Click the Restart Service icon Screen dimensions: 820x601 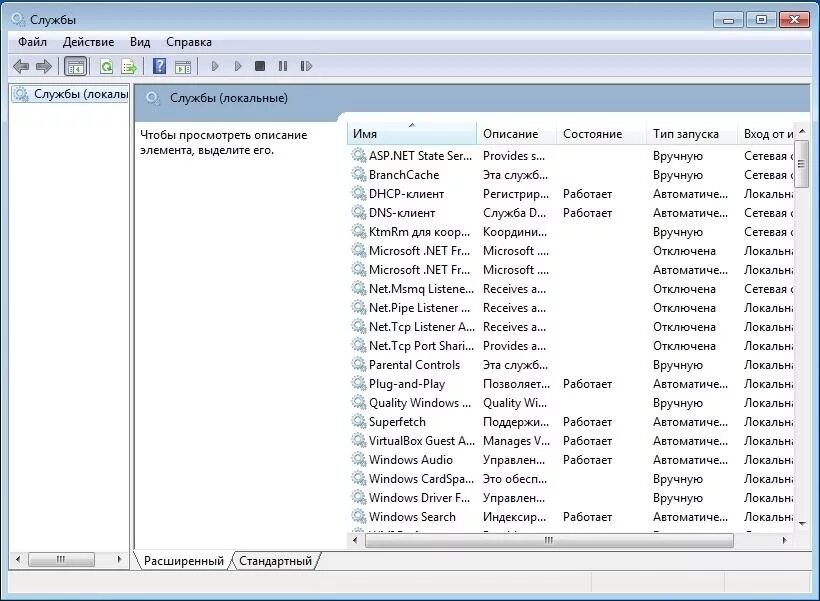pyautogui.click(x=306, y=66)
